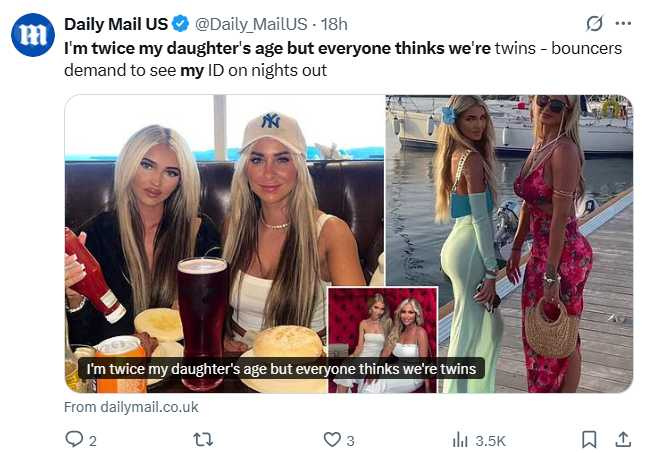View post analytics bar chart icon
The image size is (650, 453).
pyautogui.click(x=460, y=439)
